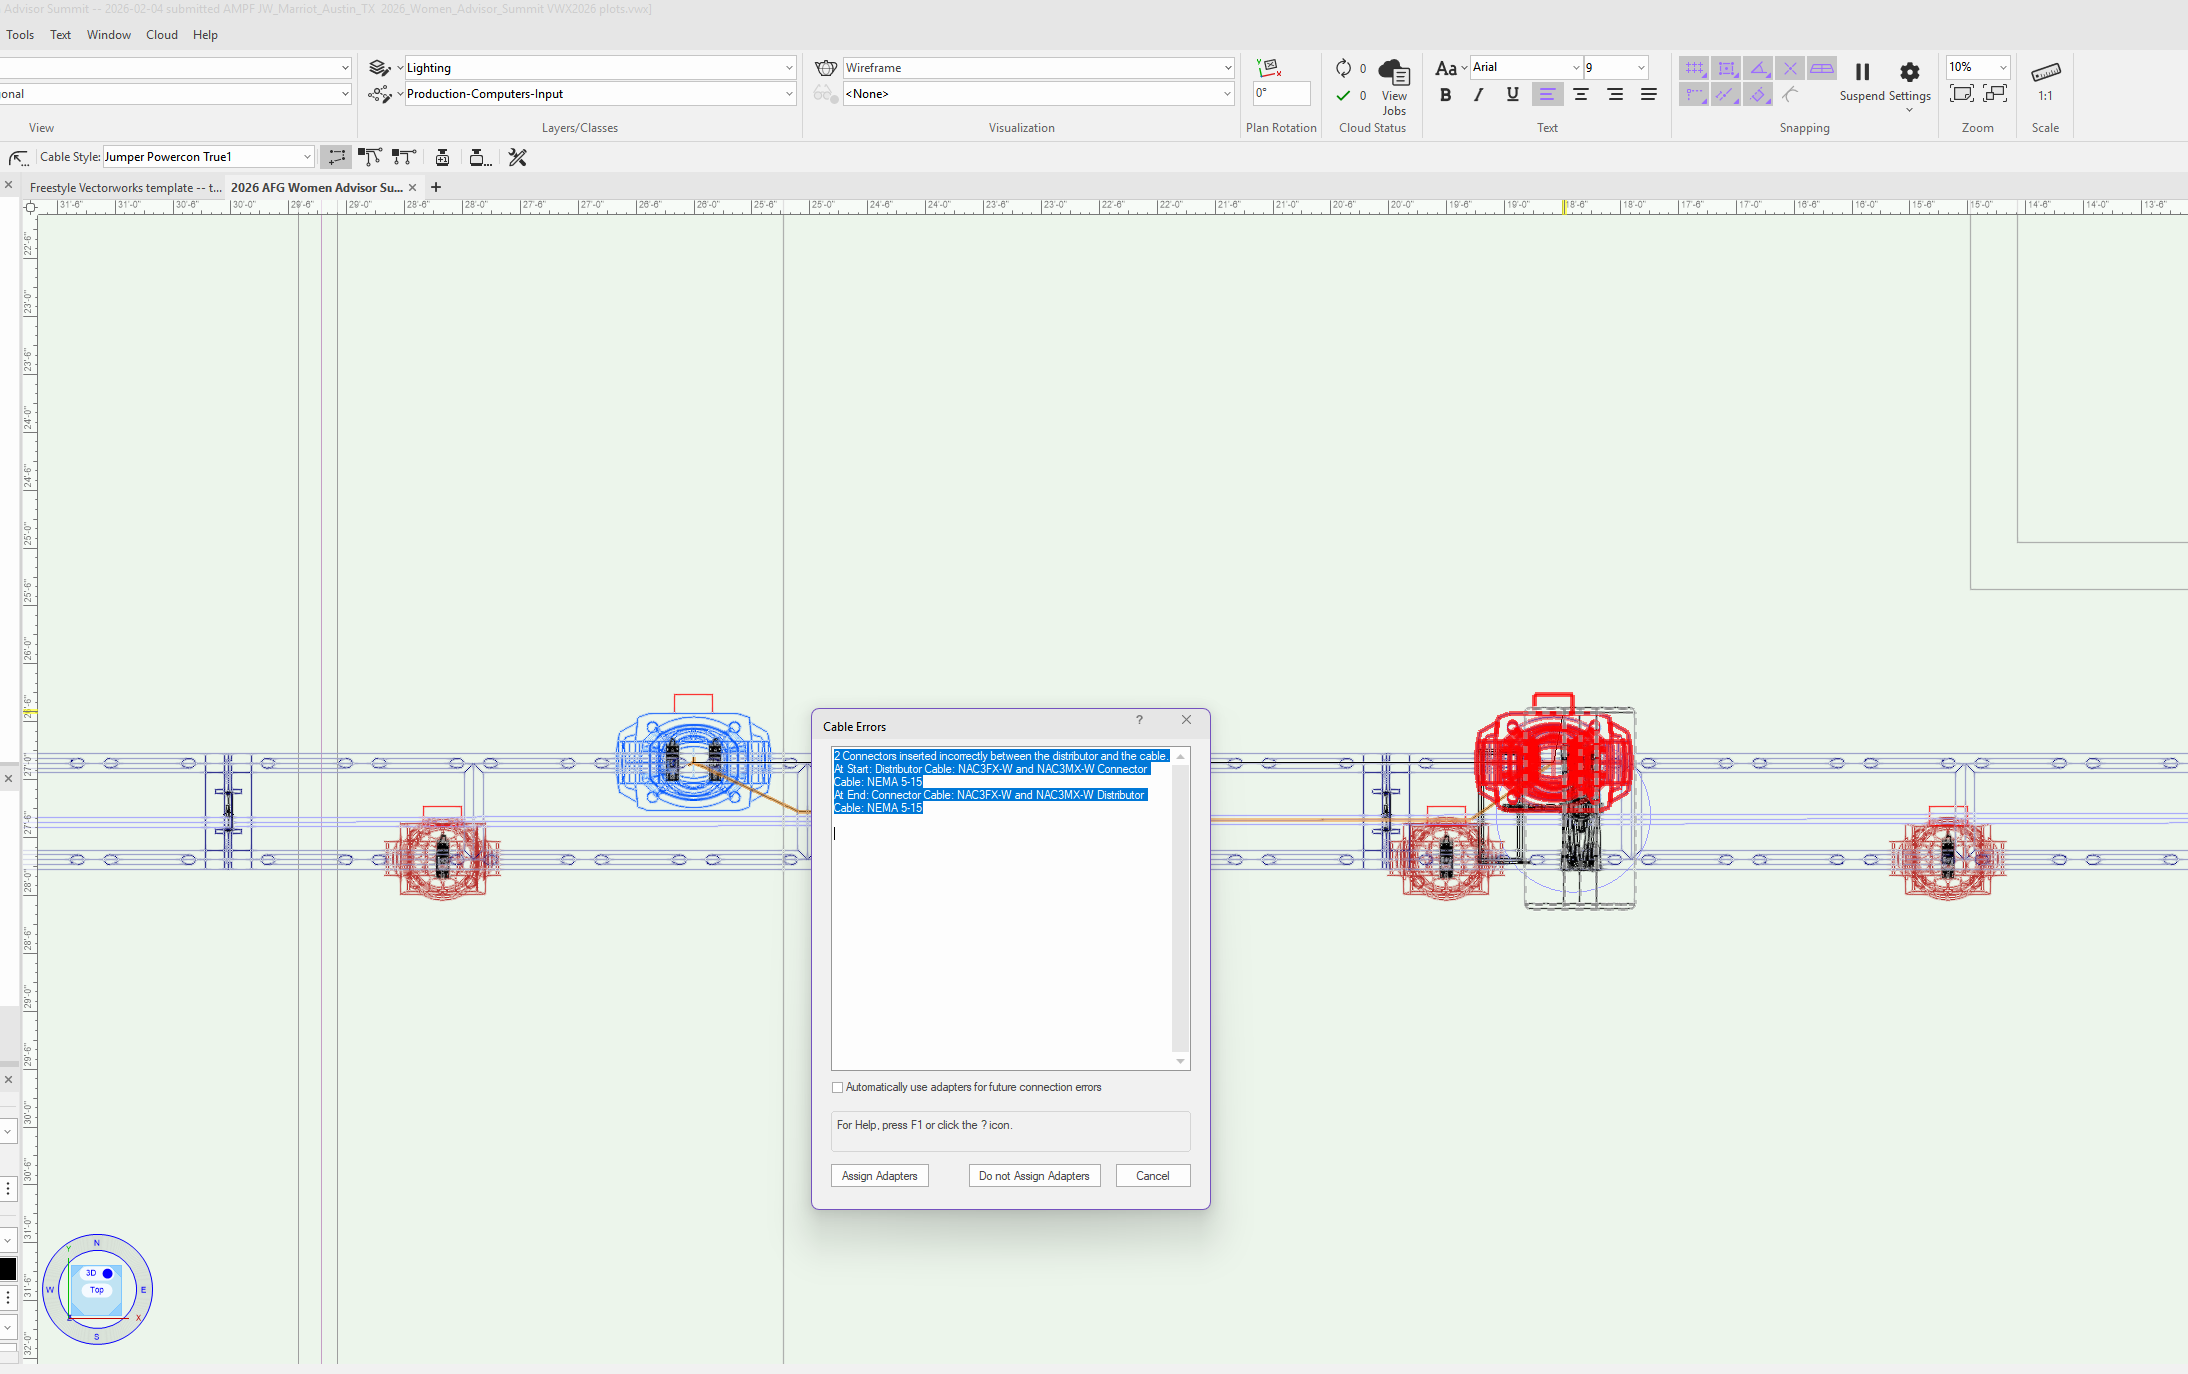Expand the Production-Computers-Input class dropdown
The image size is (2188, 1374).
[x=599, y=94]
